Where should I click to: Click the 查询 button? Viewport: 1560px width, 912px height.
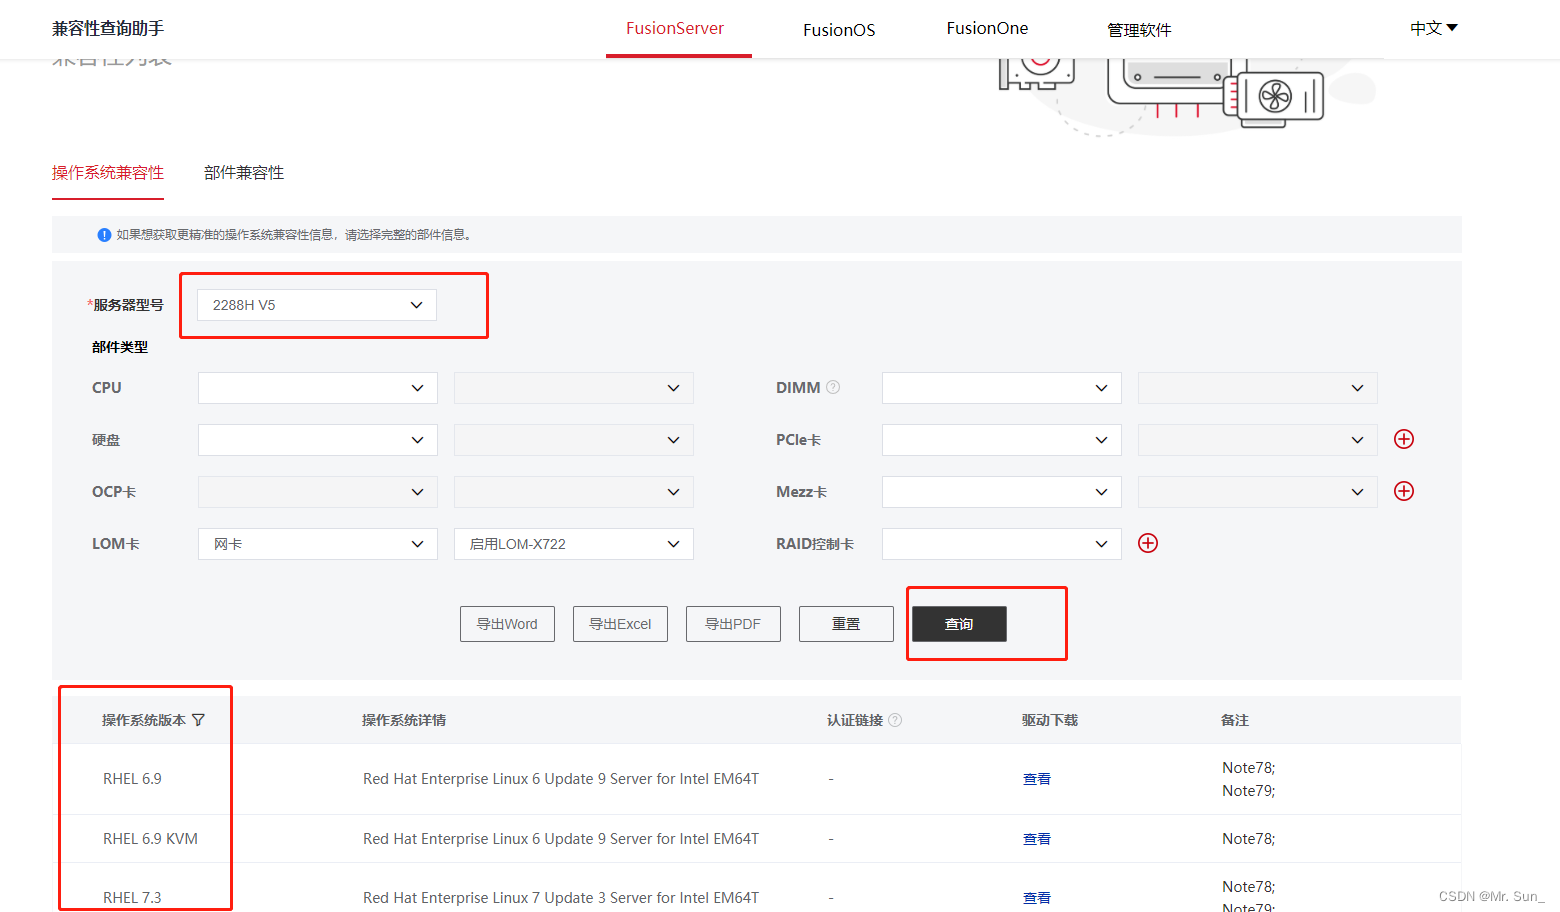click(959, 624)
